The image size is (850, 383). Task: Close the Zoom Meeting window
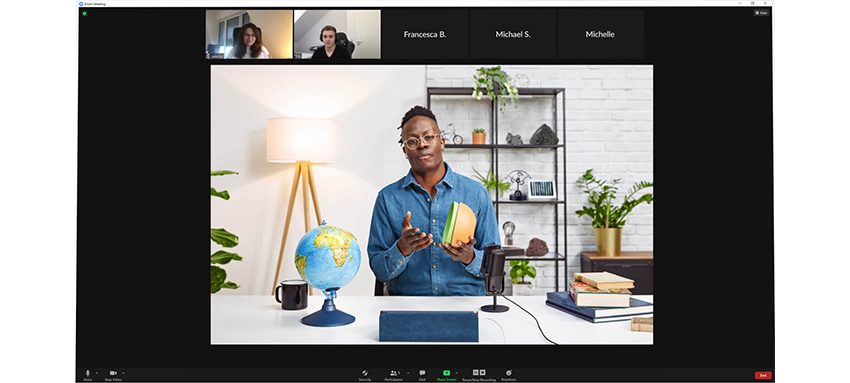765,3
